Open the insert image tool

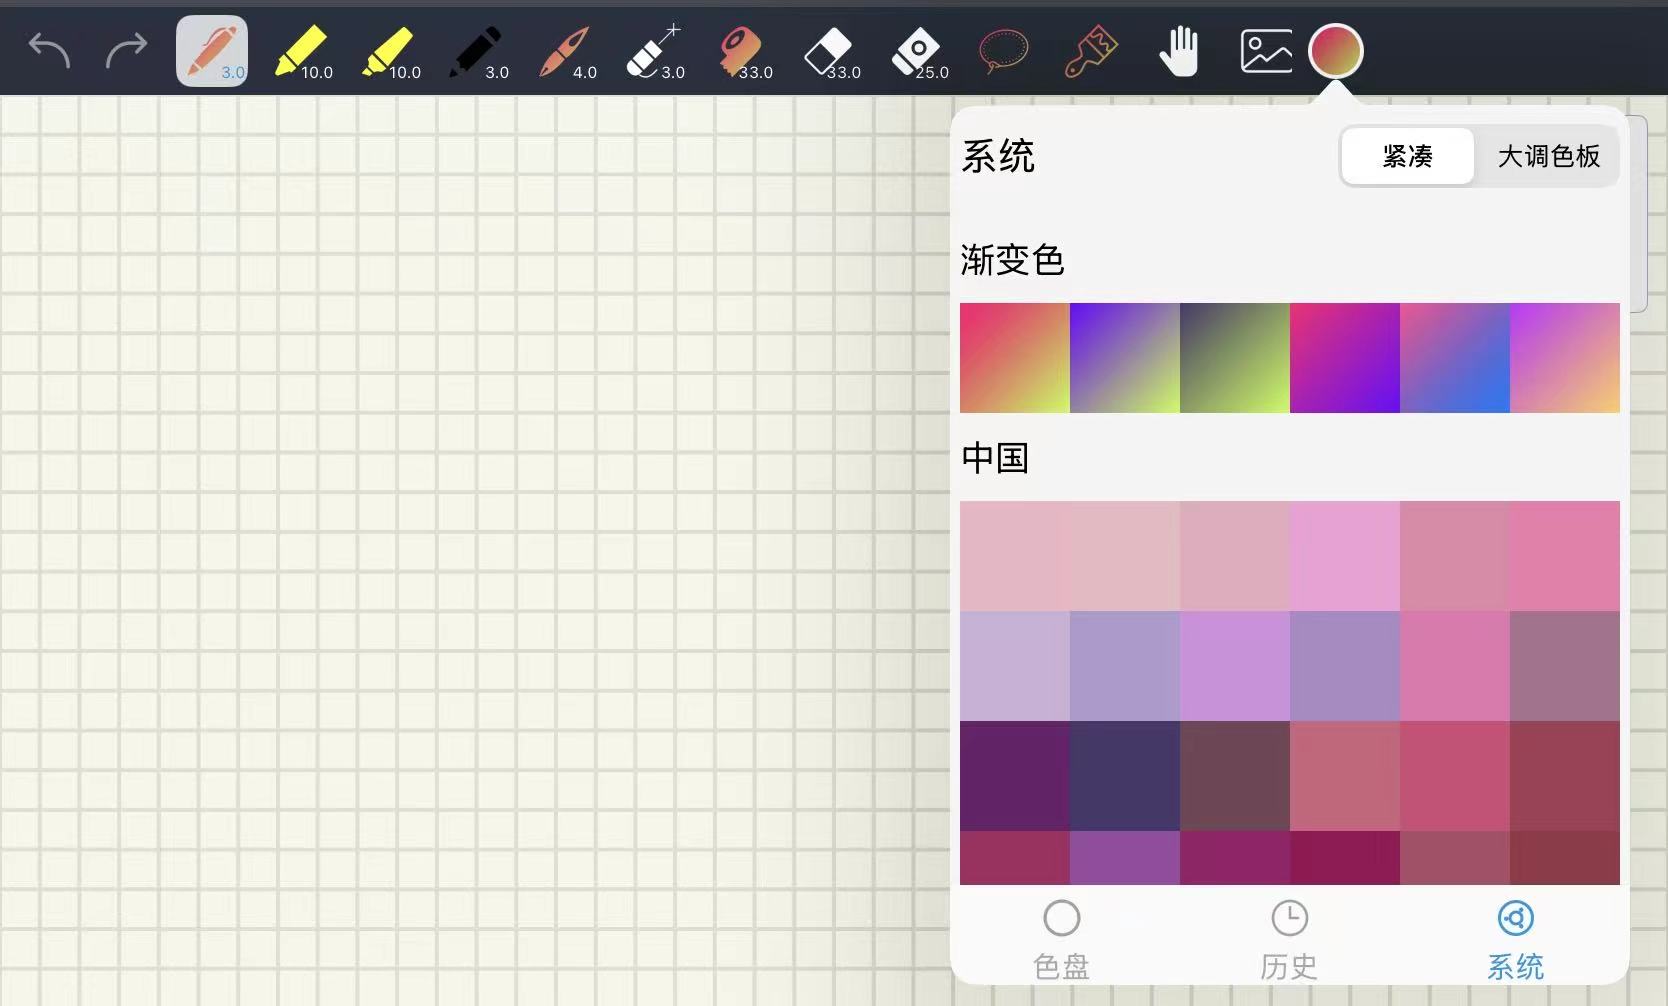coord(1265,50)
